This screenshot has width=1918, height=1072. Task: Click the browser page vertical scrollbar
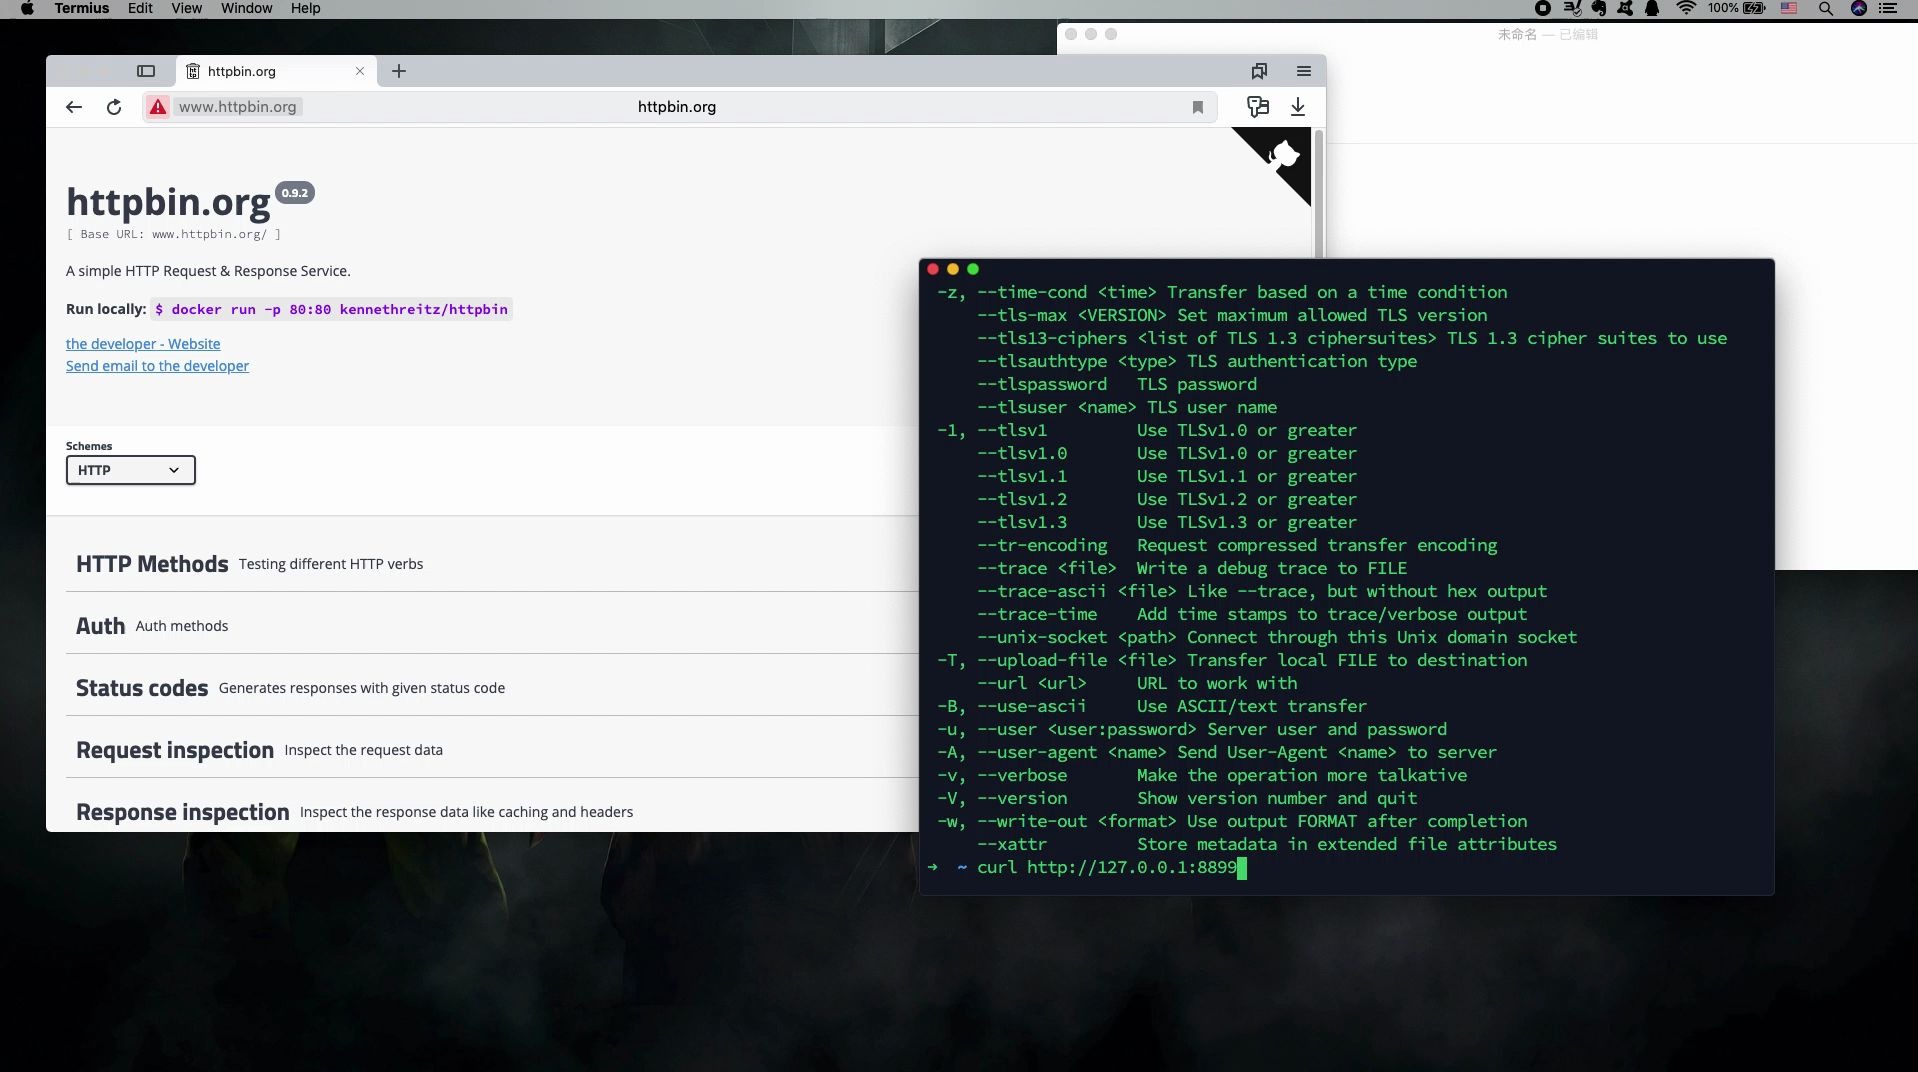pyautogui.click(x=1319, y=195)
